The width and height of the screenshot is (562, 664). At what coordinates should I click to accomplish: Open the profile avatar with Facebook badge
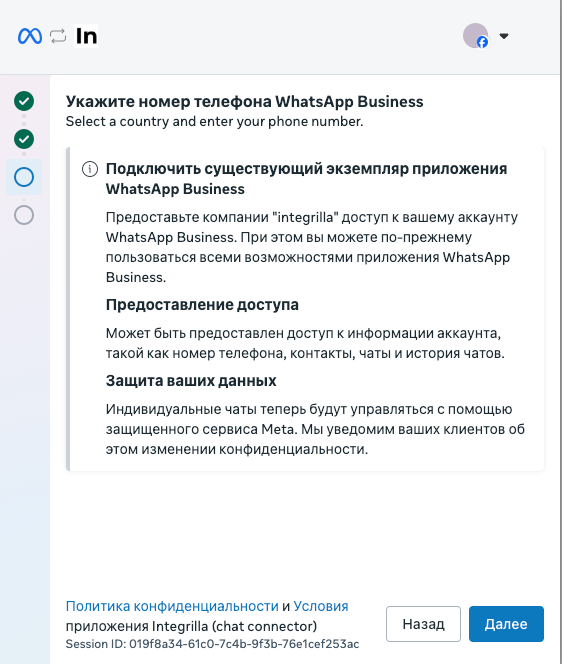tap(476, 36)
